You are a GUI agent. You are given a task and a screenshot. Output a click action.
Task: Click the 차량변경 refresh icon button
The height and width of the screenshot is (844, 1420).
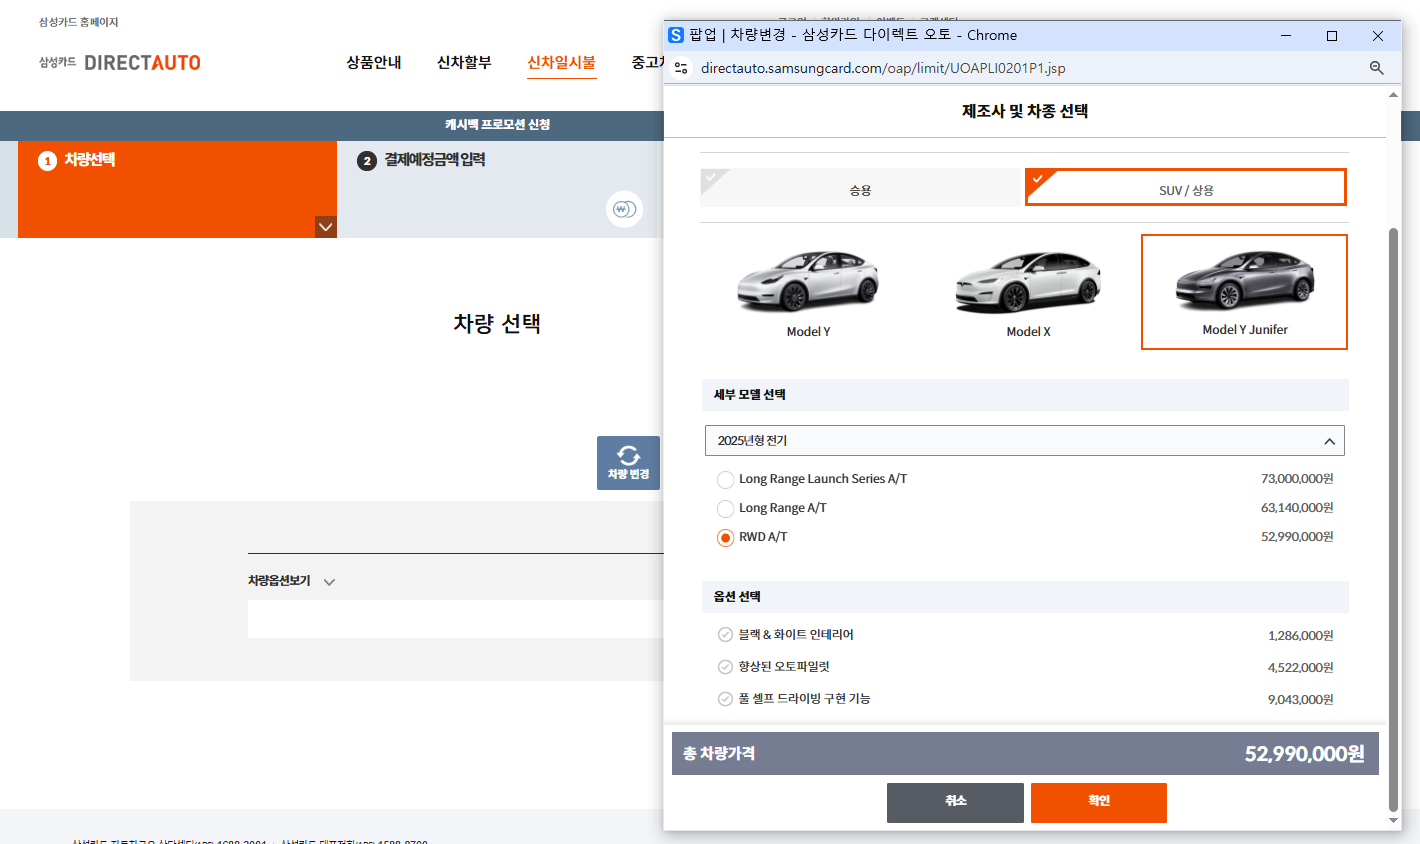coord(628,463)
